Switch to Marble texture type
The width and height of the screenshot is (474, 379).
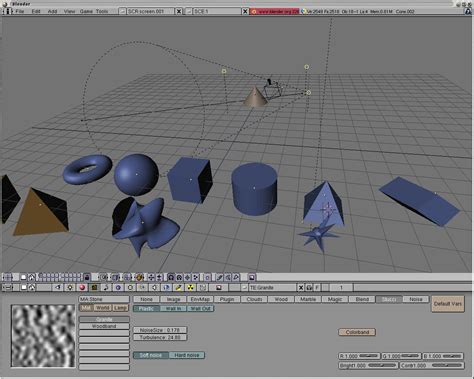308,299
